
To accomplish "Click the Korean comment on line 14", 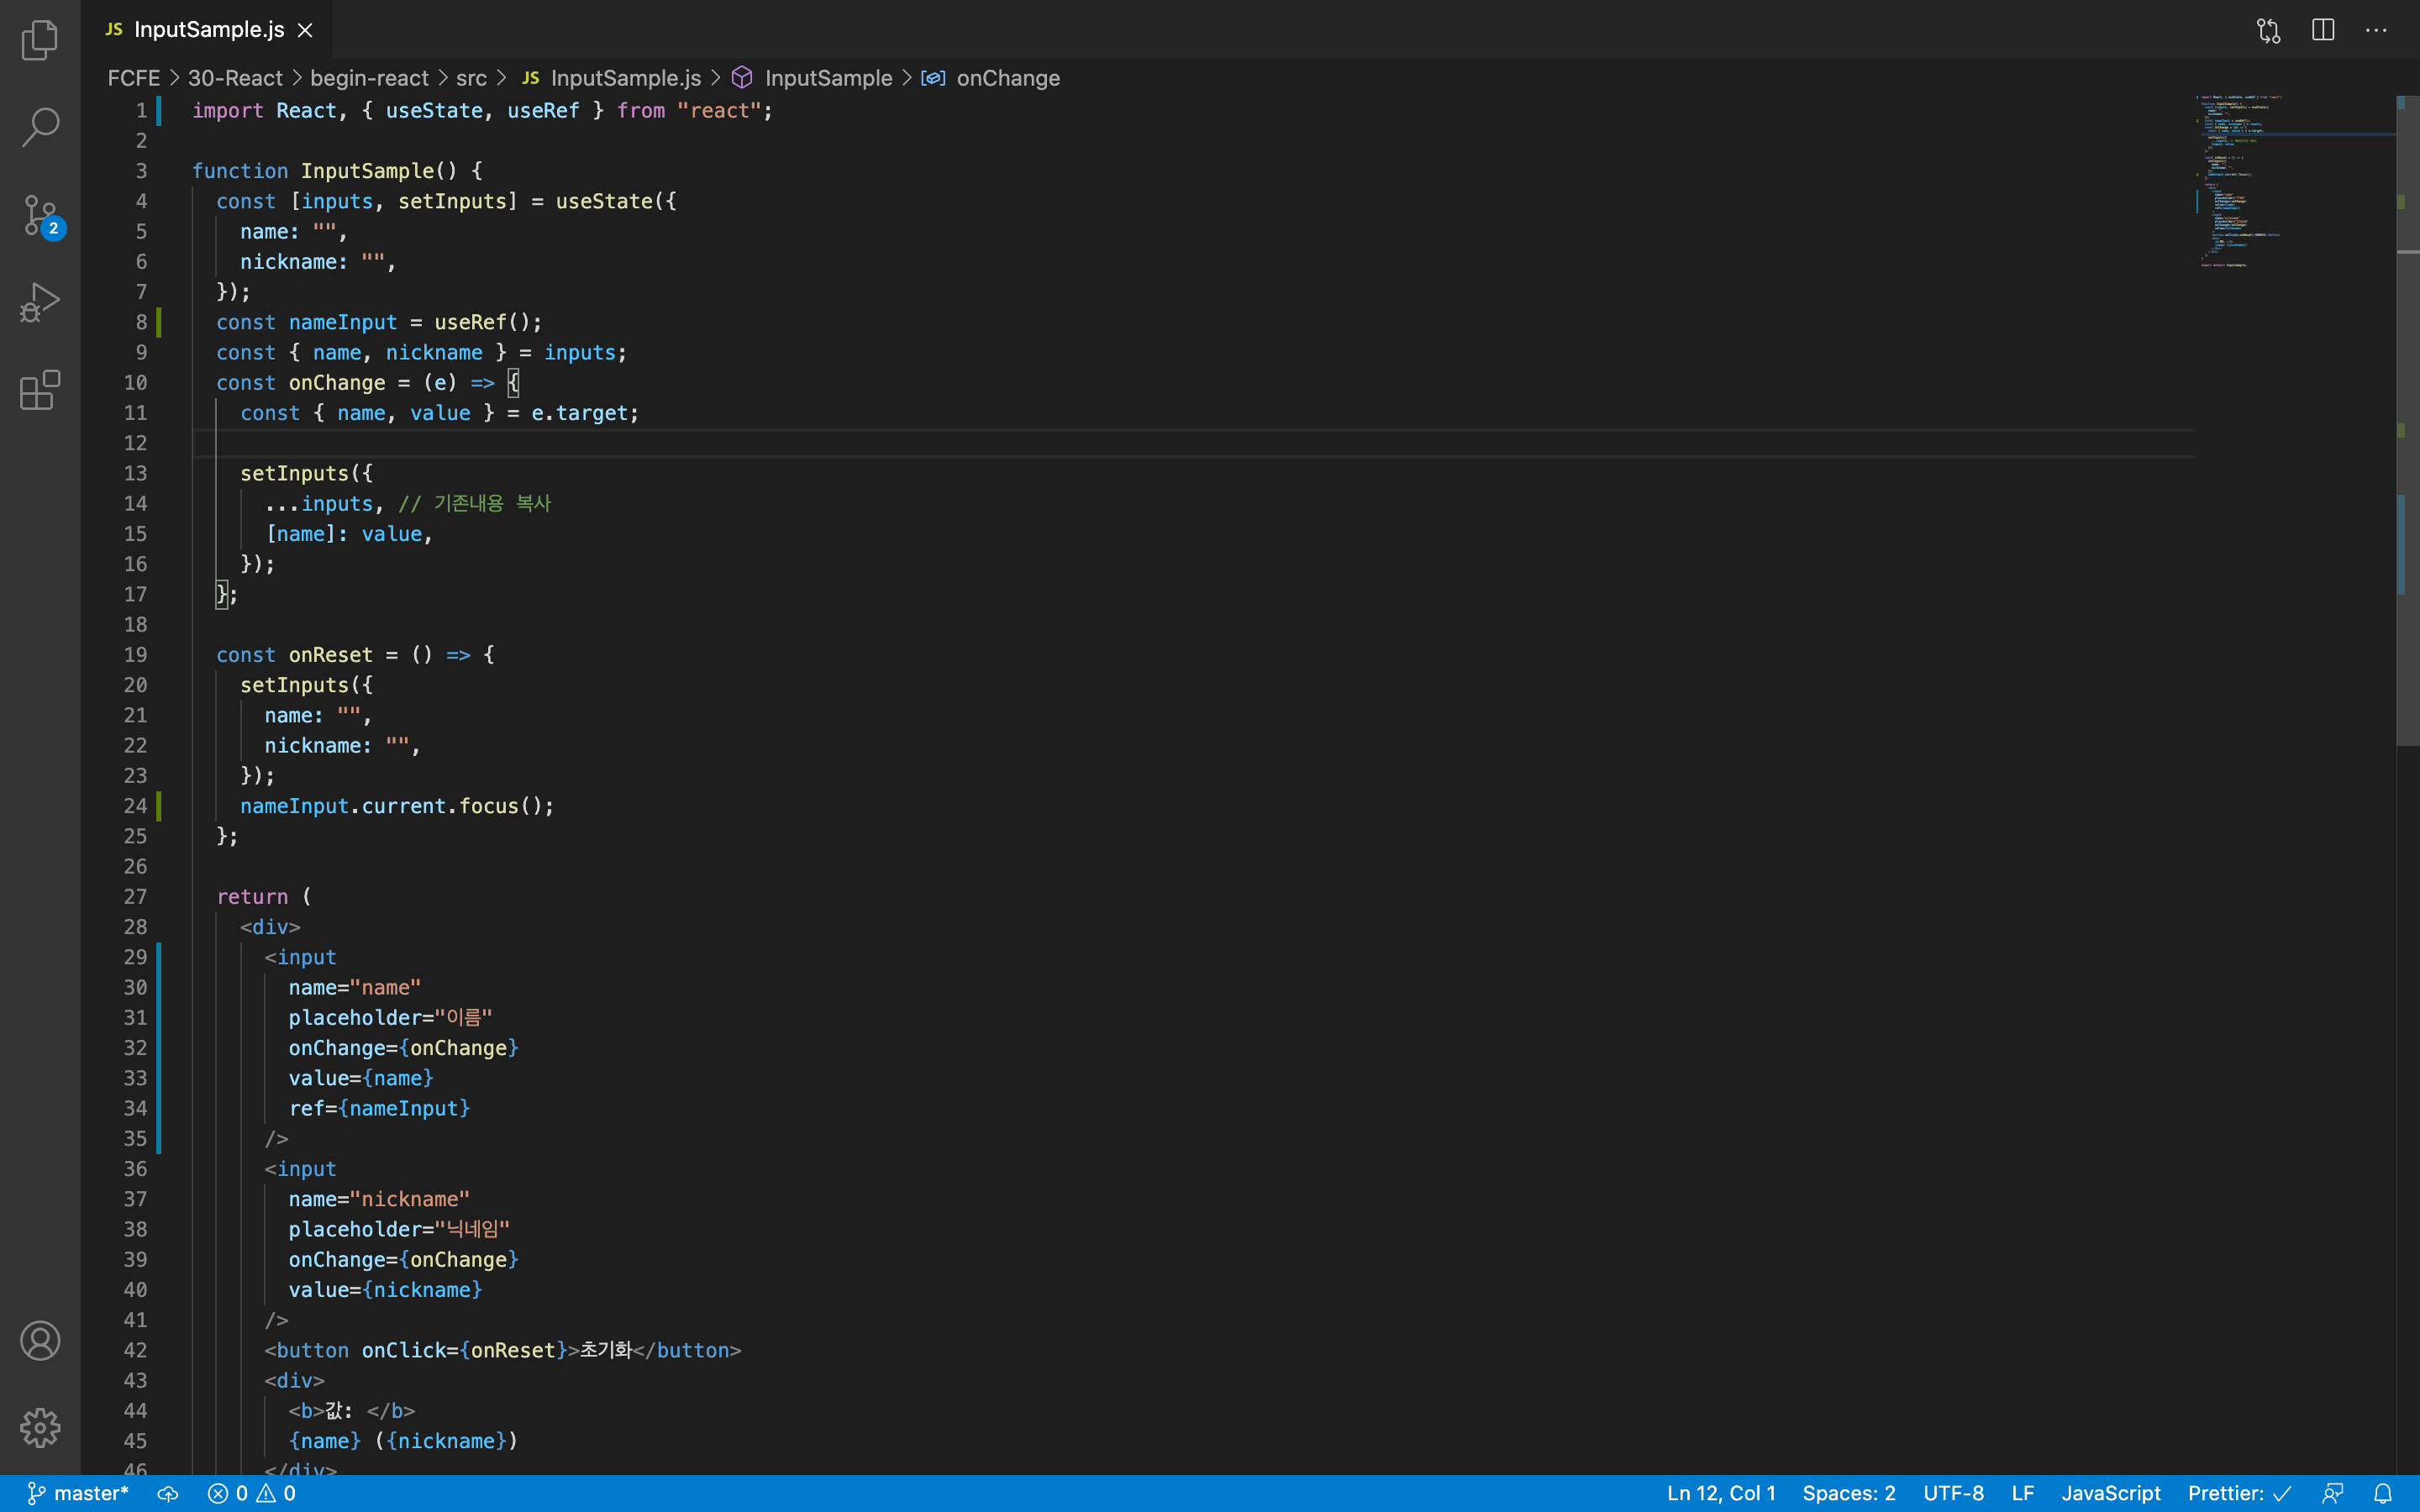I will 475,504.
